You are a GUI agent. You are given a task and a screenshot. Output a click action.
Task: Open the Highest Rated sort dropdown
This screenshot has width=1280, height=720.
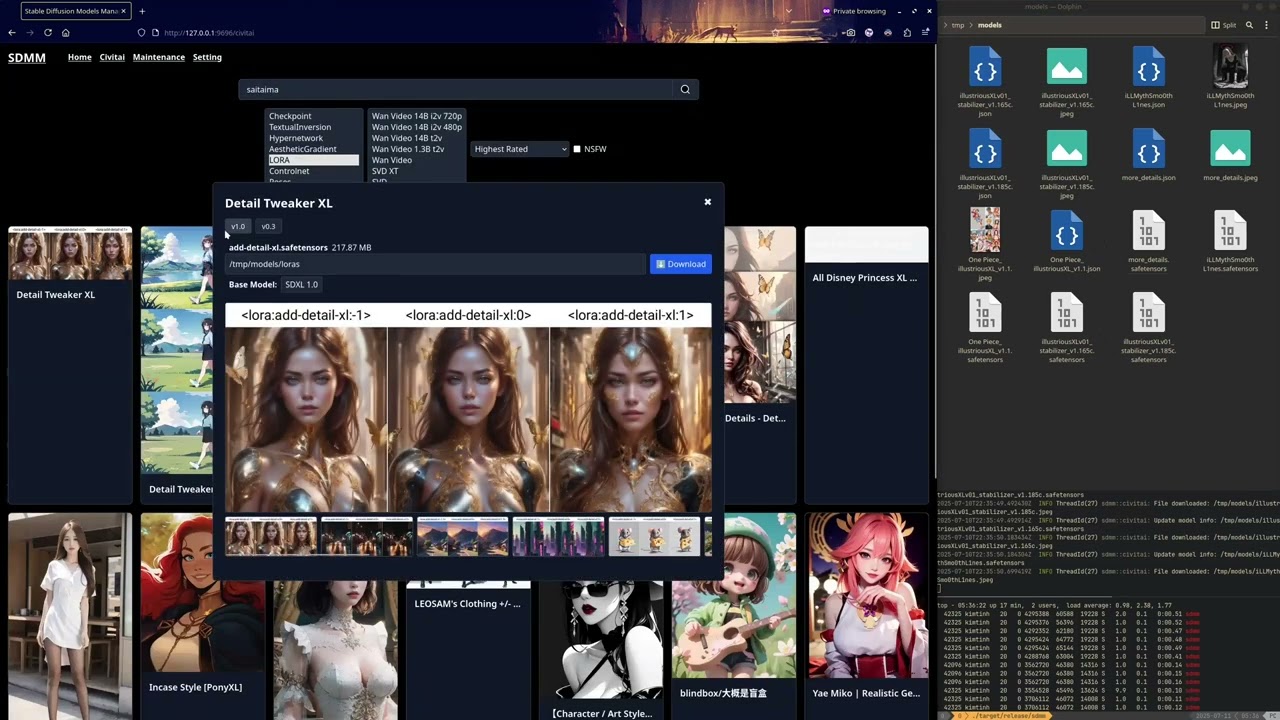tap(519, 149)
